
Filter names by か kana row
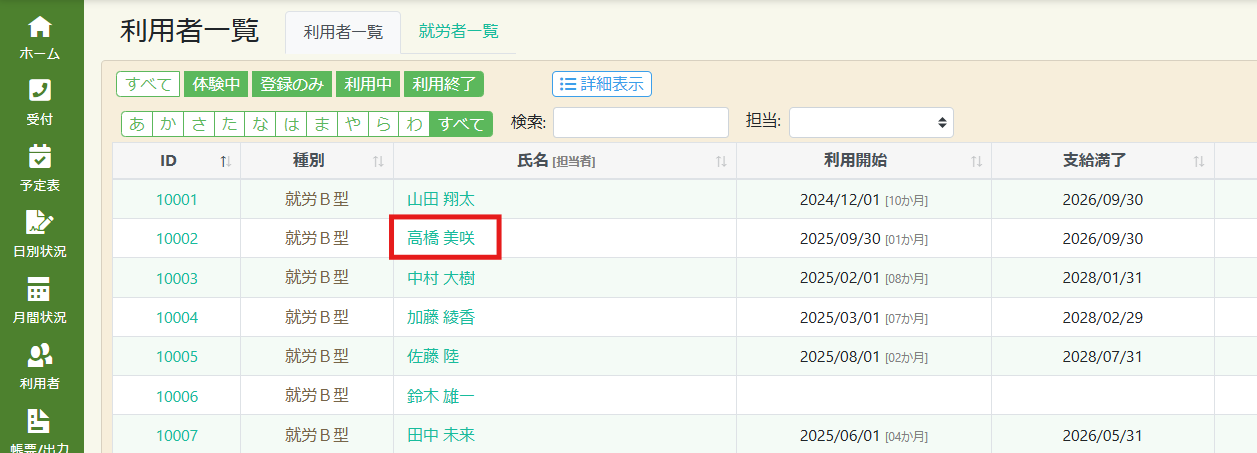coord(167,124)
